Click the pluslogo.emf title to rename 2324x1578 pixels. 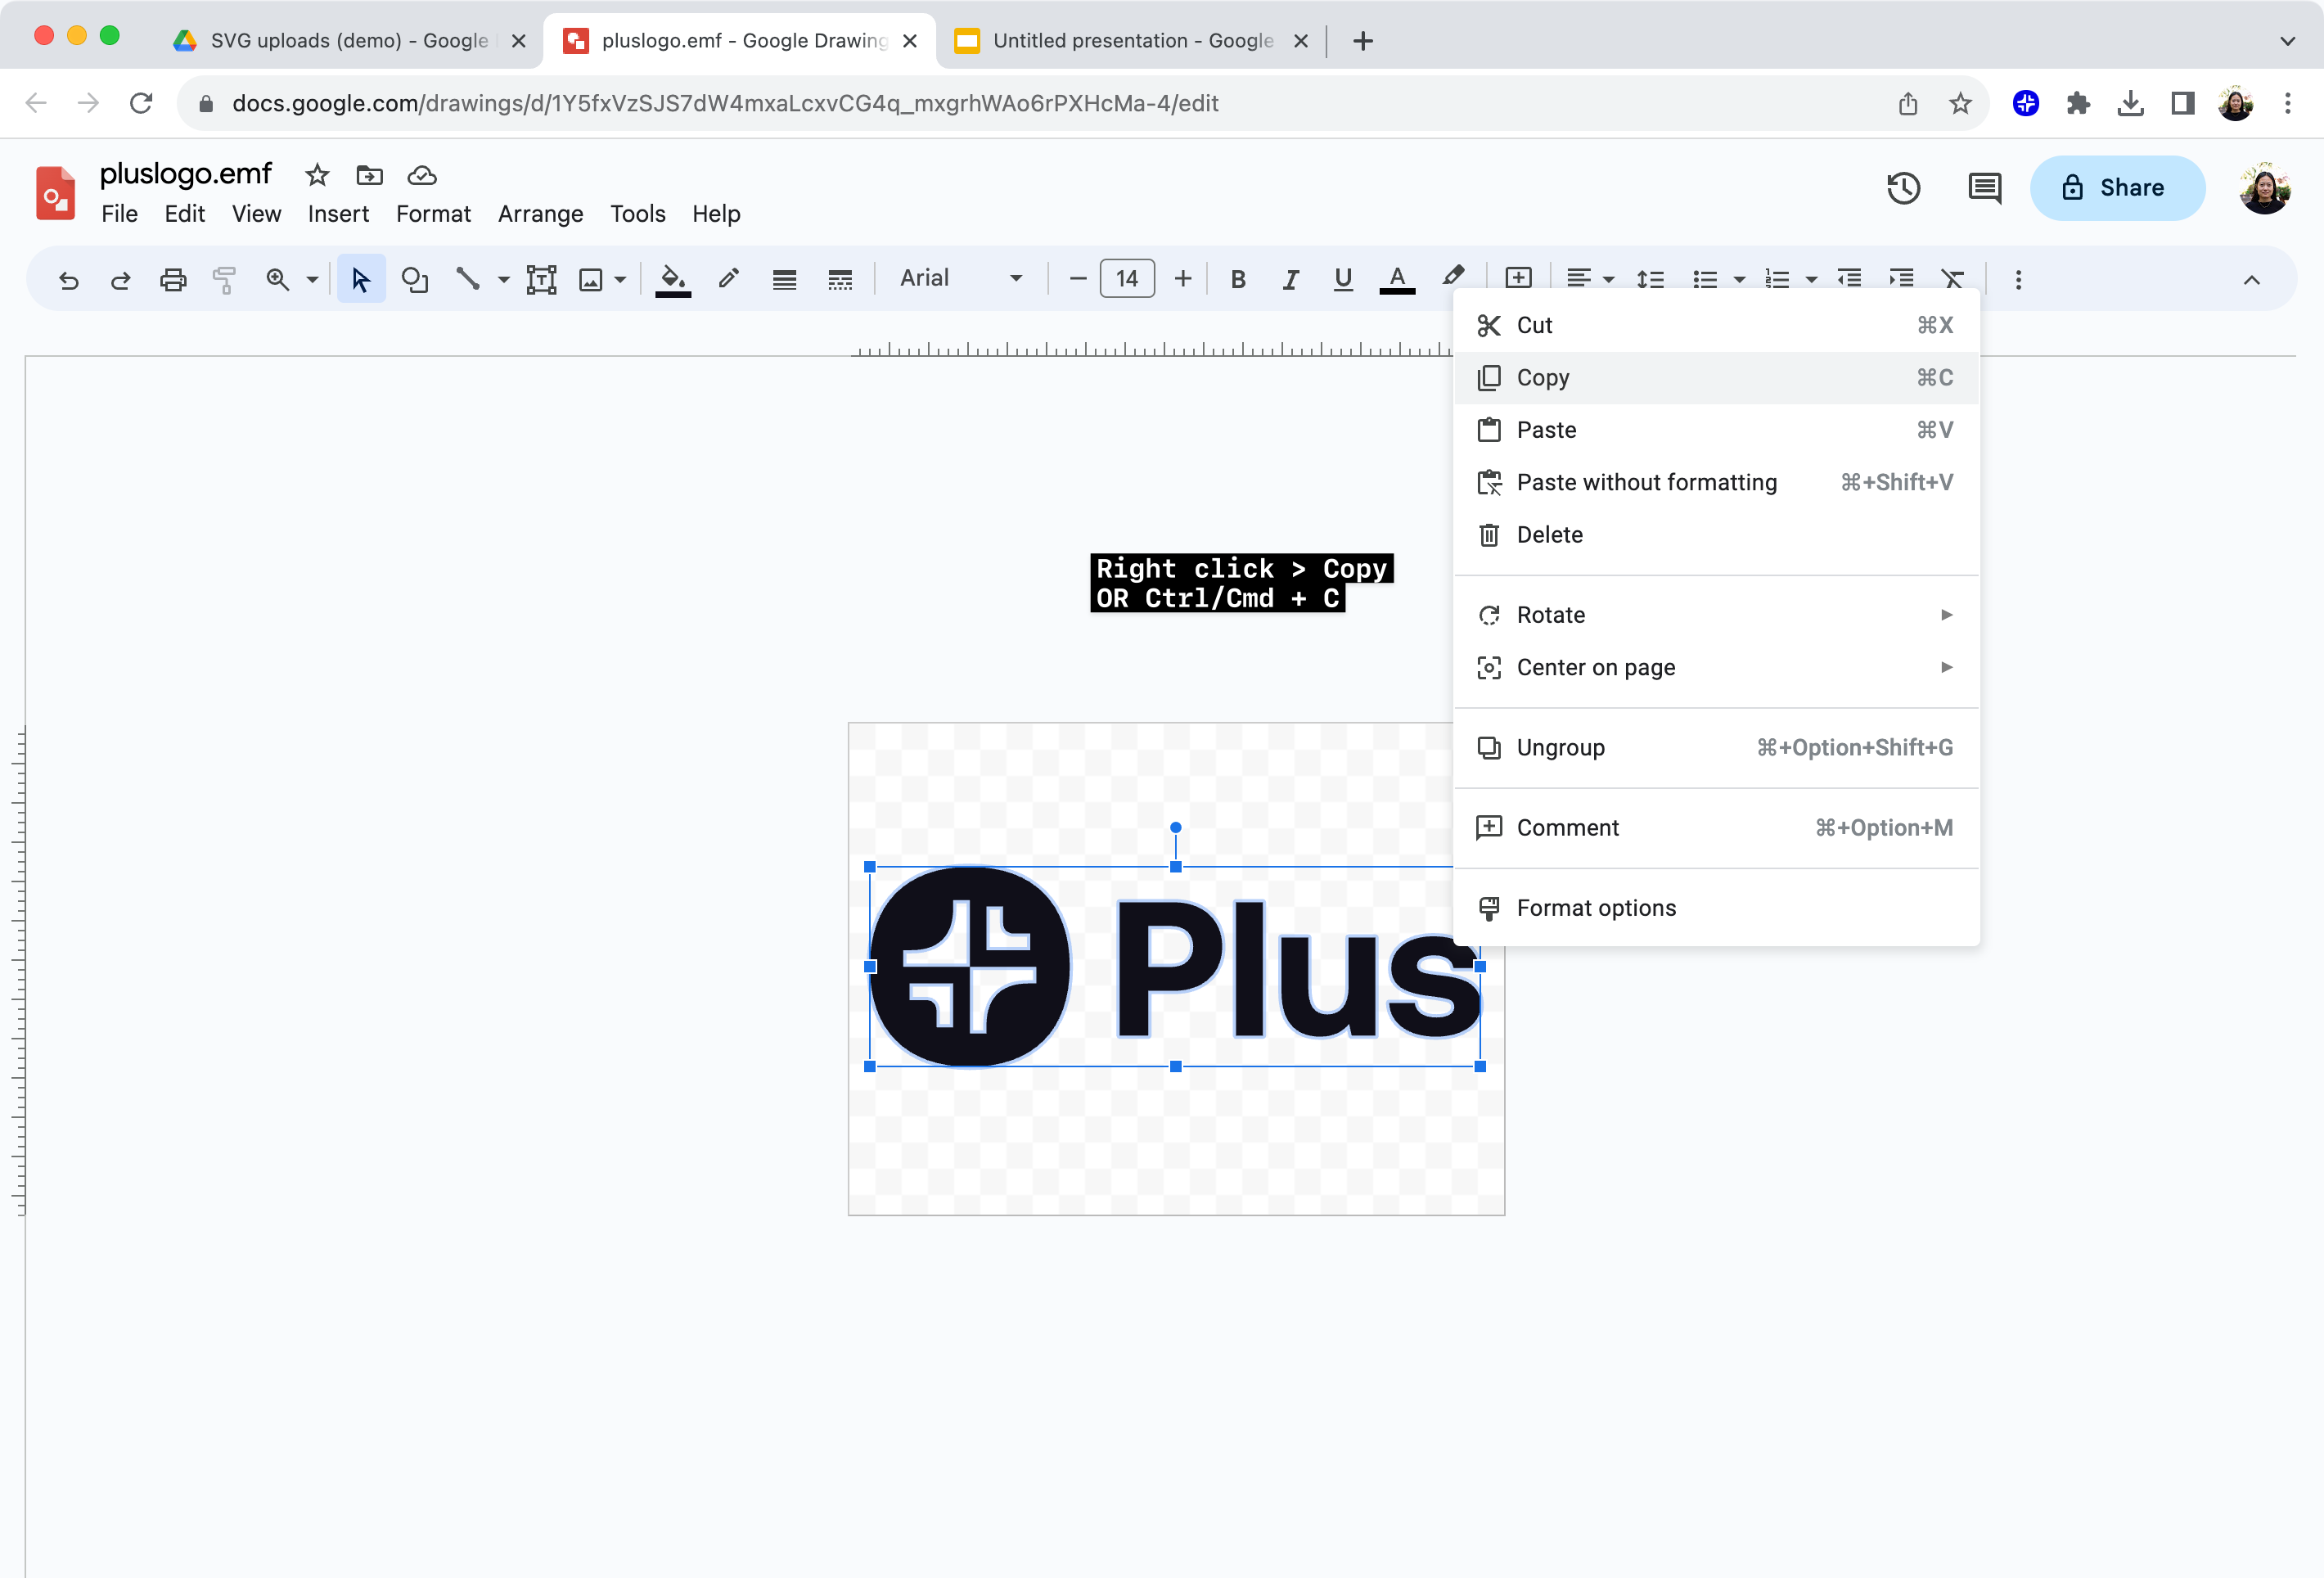(186, 174)
